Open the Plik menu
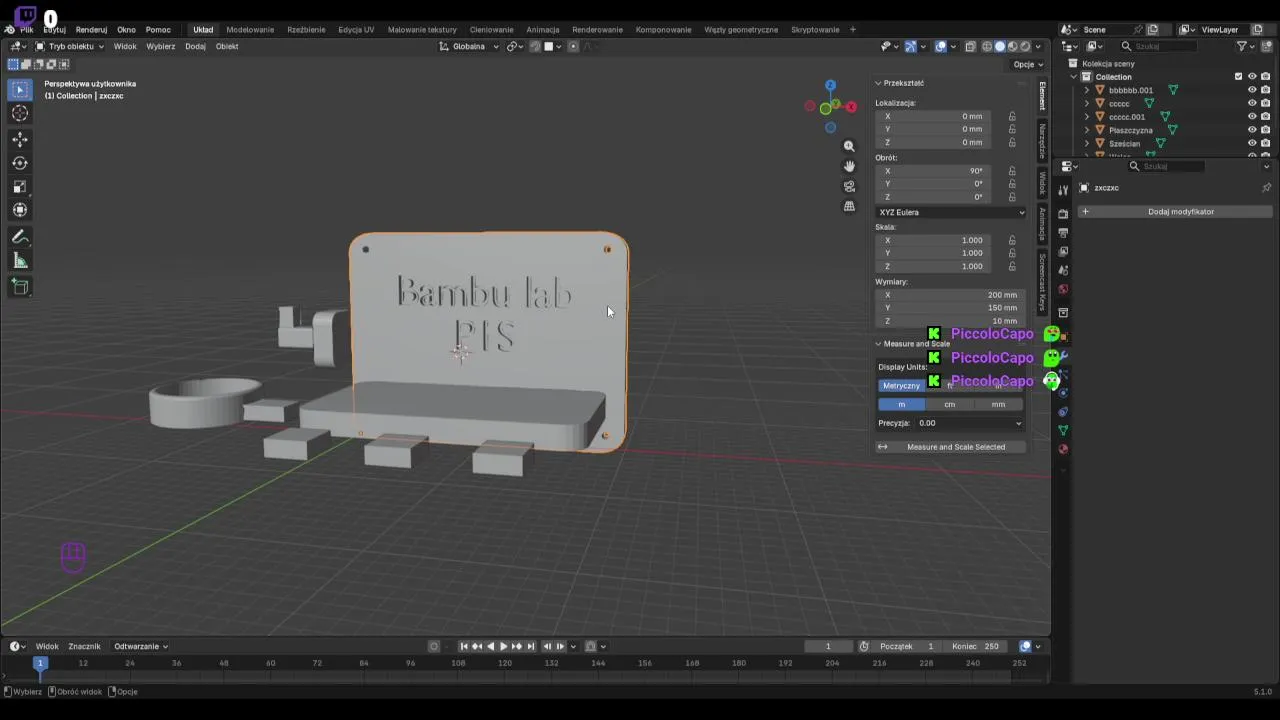 pos(27,29)
